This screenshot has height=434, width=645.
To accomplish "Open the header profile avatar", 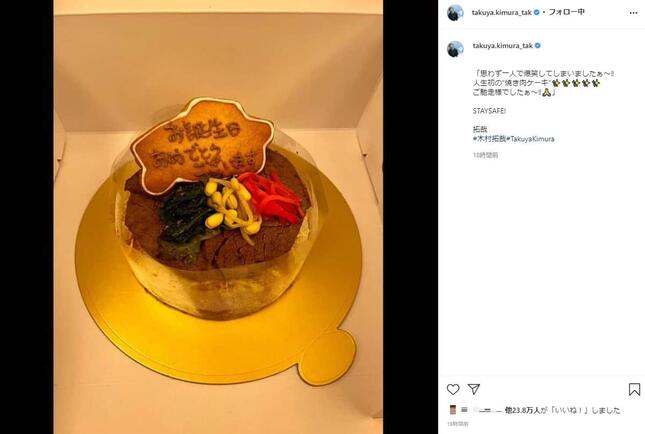I will point(455,13).
